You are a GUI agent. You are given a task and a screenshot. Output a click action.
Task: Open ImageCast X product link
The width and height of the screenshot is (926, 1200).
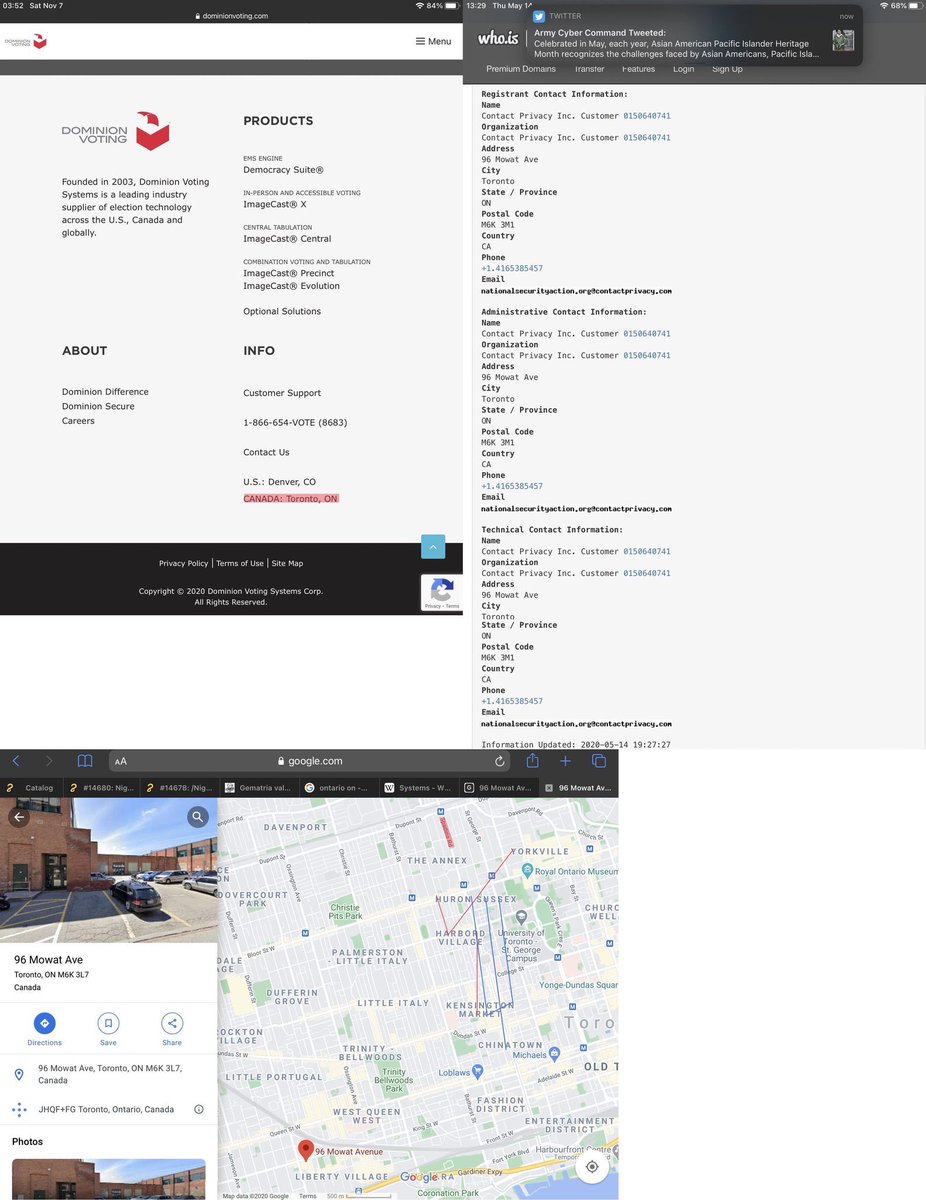coord(275,204)
